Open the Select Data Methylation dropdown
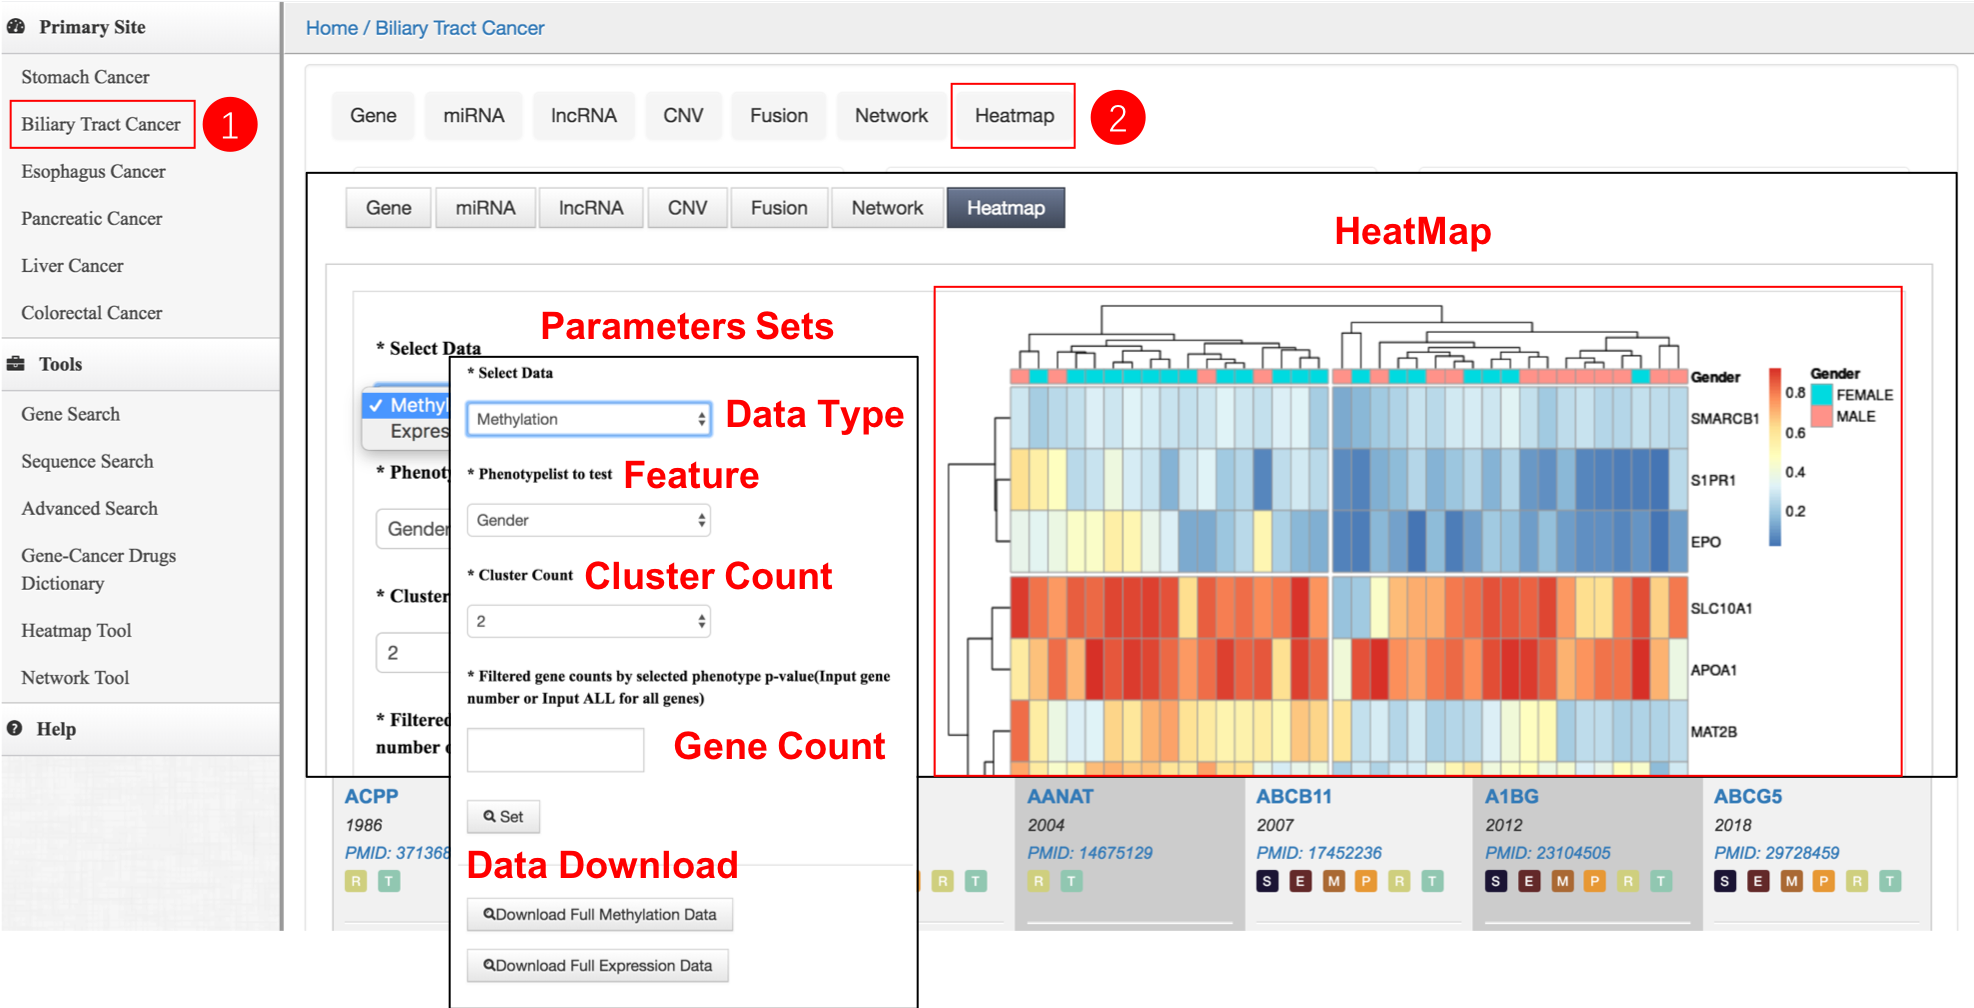1974x1008 pixels. coord(589,419)
